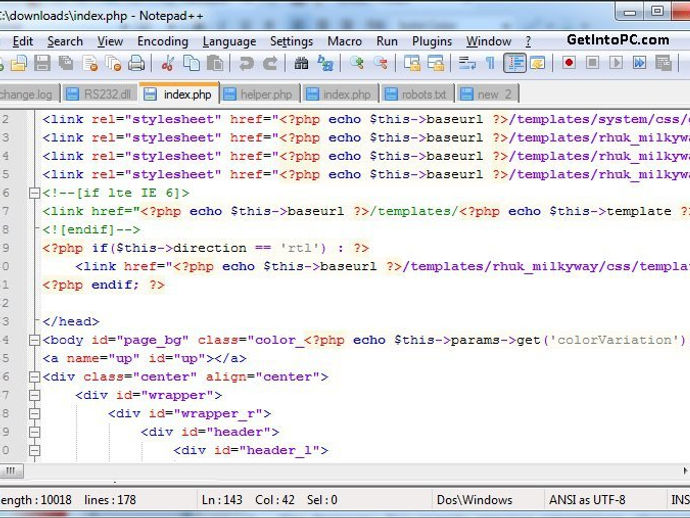Toggle the highlighted Indent Guide icon
Image resolution: width=690 pixels, height=518 pixels.
click(514, 63)
